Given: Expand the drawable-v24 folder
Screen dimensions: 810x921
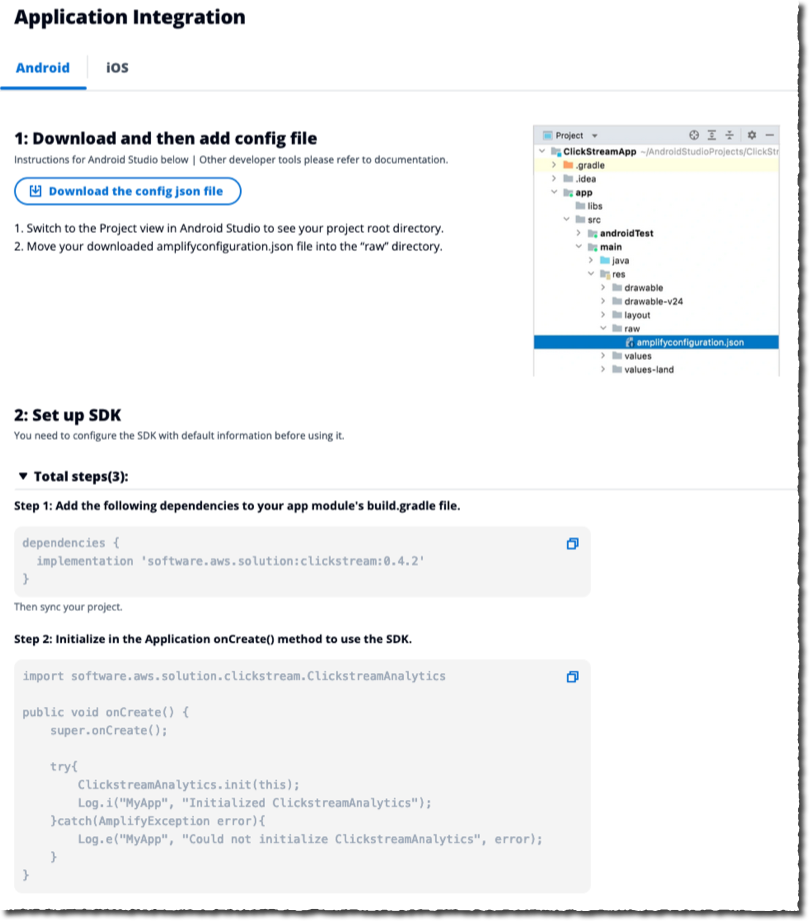Looking at the screenshot, I should click(x=604, y=301).
